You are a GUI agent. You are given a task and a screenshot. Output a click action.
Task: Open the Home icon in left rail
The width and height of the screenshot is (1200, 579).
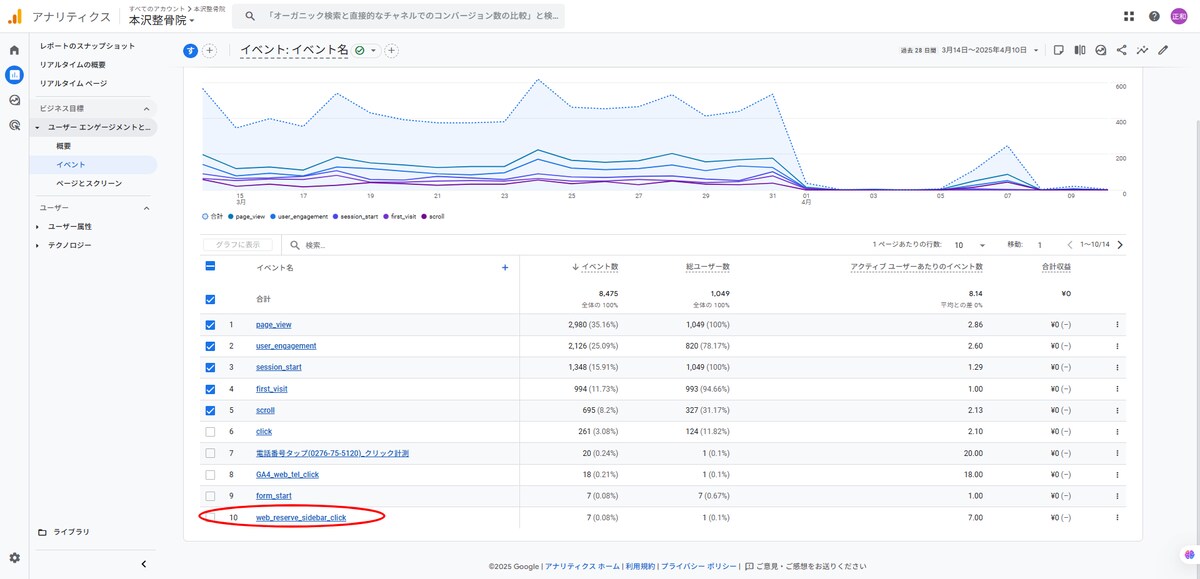[x=14, y=50]
